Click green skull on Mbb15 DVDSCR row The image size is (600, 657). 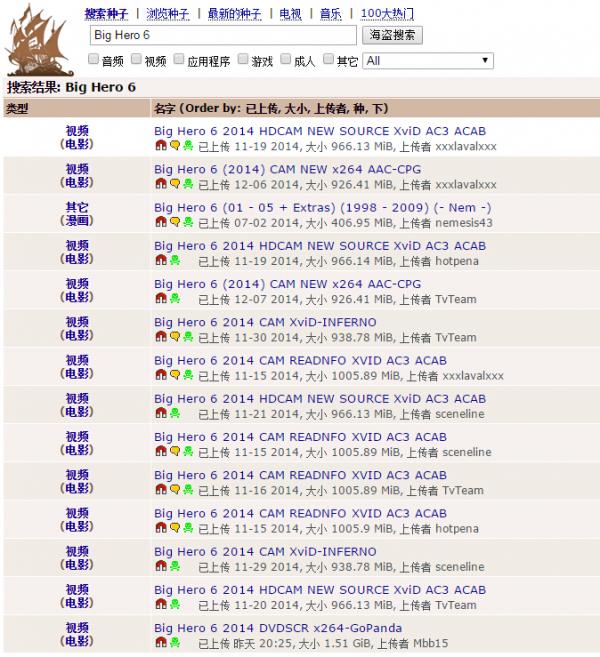[175, 642]
